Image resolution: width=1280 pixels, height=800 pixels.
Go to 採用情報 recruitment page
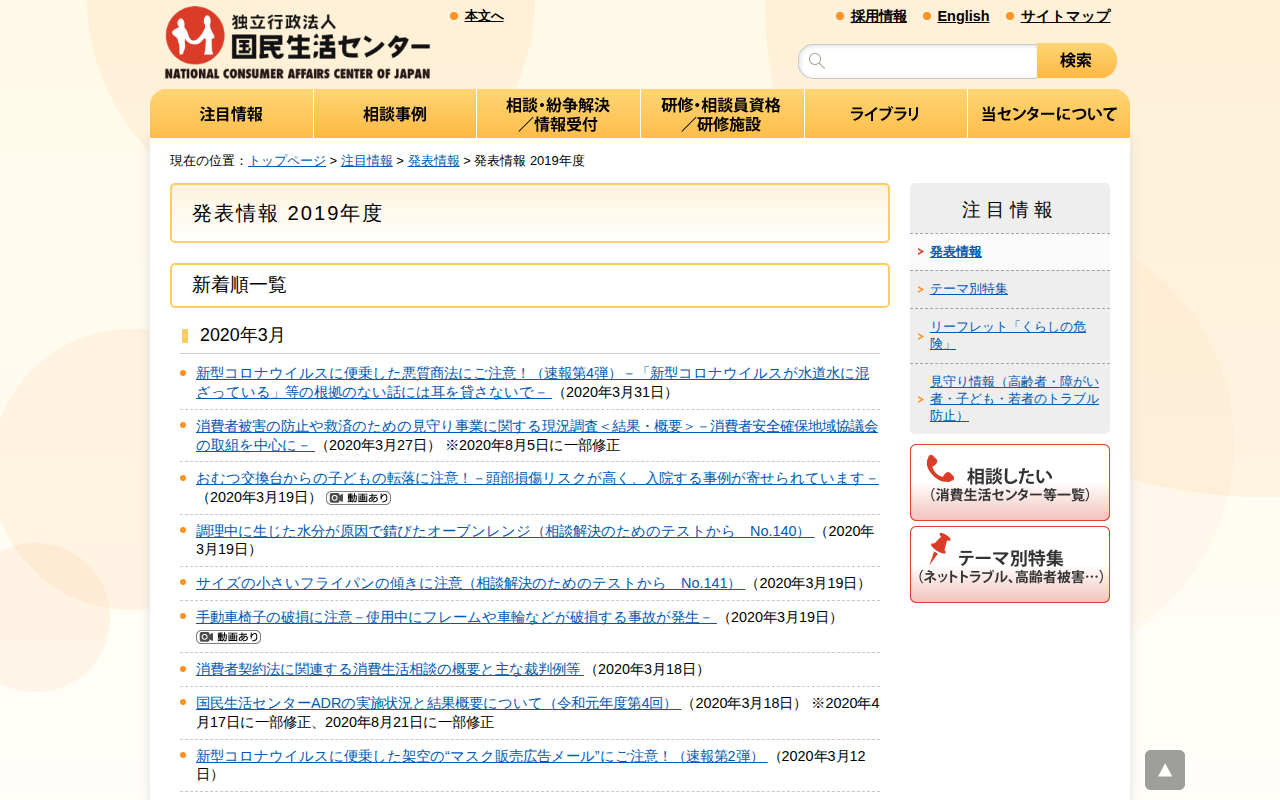point(878,16)
